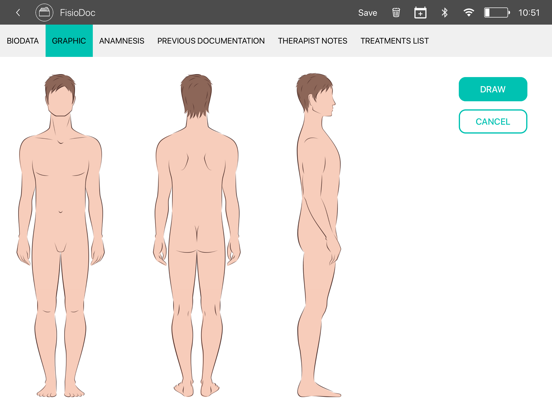Click the 10:51 clock display
The width and height of the screenshot is (552, 414).
tap(529, 13)
